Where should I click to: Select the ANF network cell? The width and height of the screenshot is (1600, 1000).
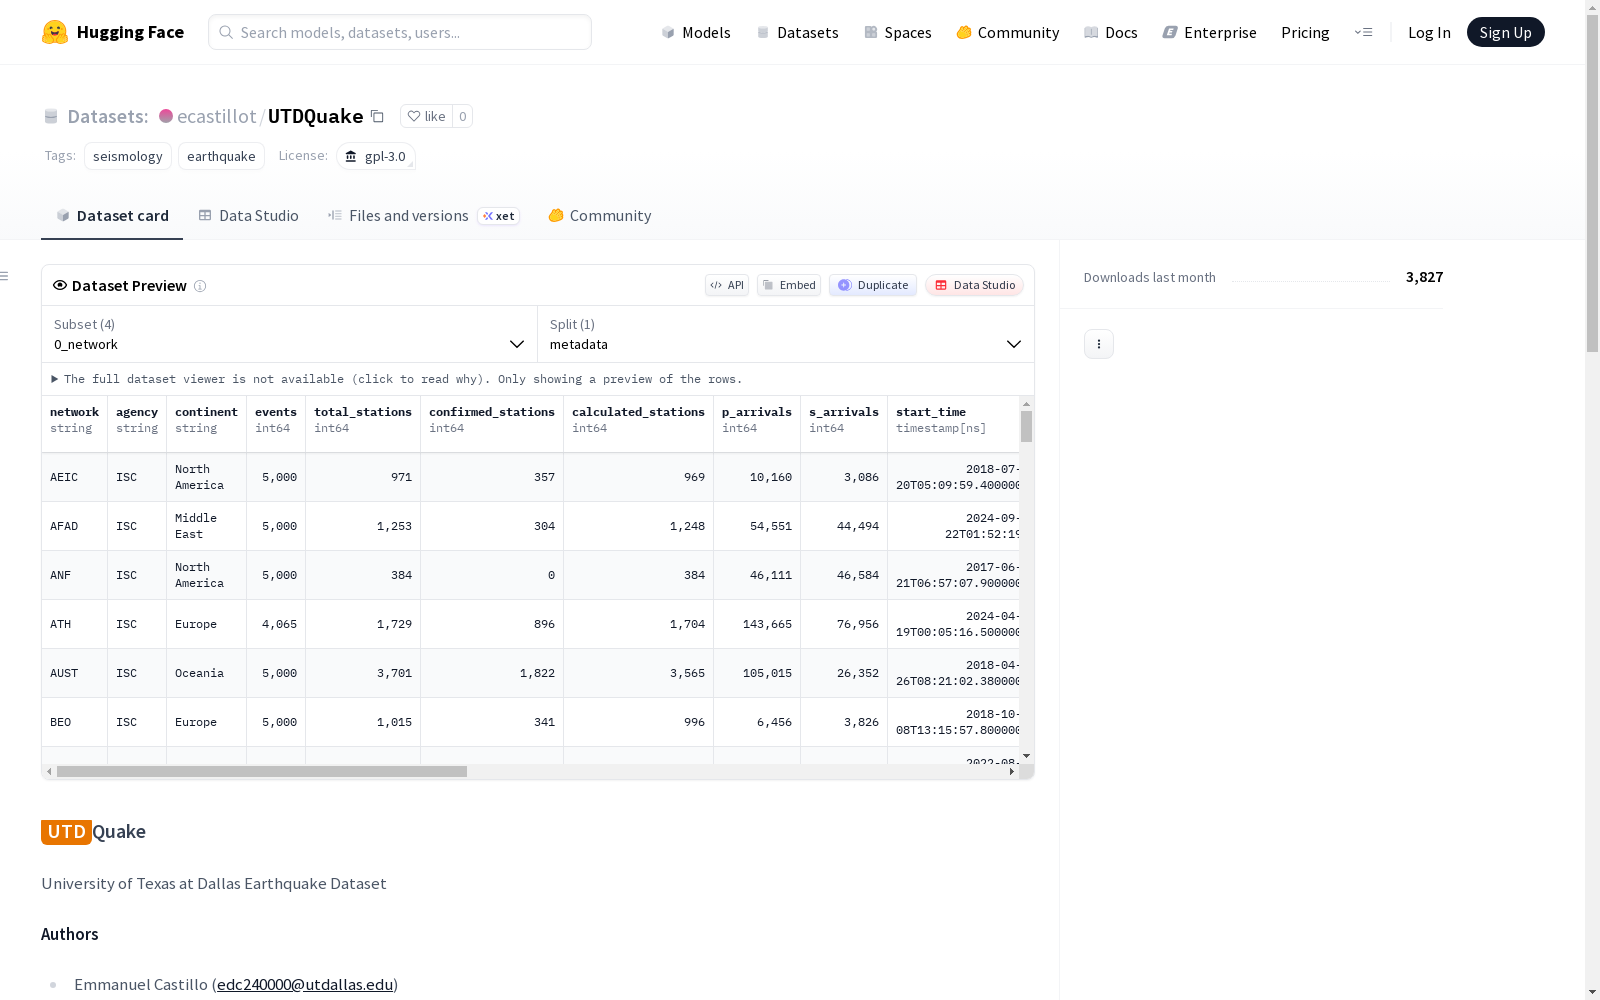tap(75, 575)
